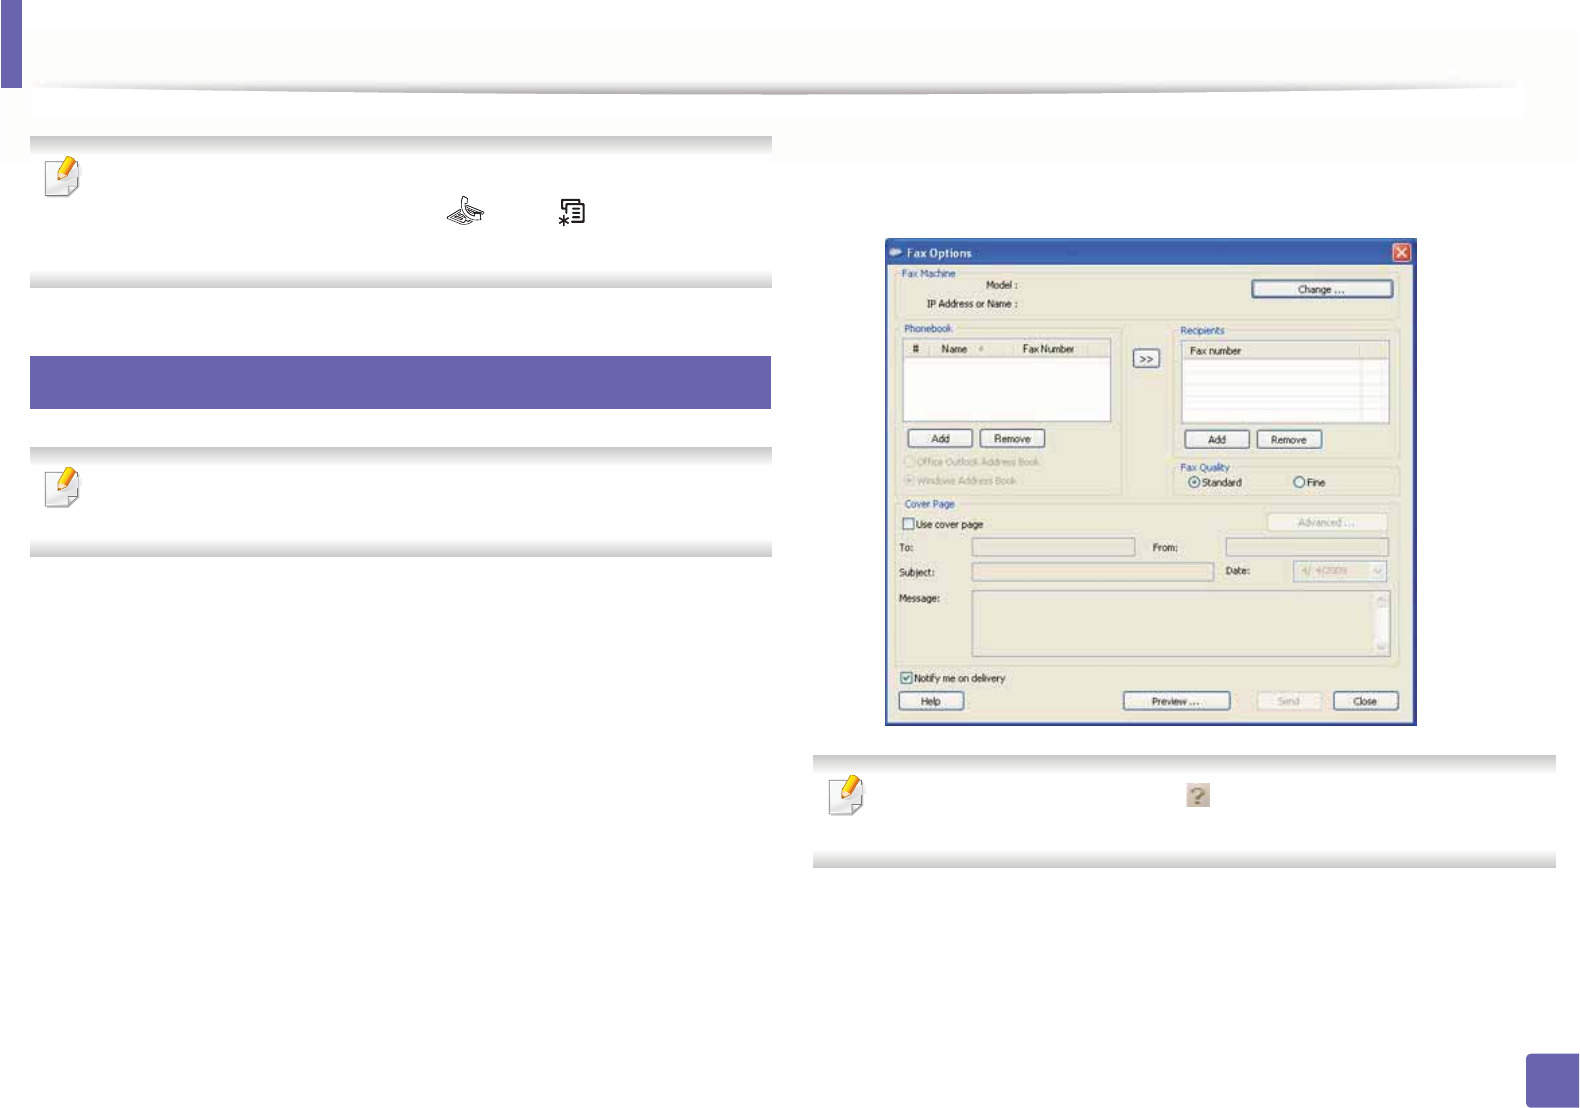The image size is (1580, 1108).
Task: Click the question mark help icon in the bottom note
Action: click(1198, 795)
